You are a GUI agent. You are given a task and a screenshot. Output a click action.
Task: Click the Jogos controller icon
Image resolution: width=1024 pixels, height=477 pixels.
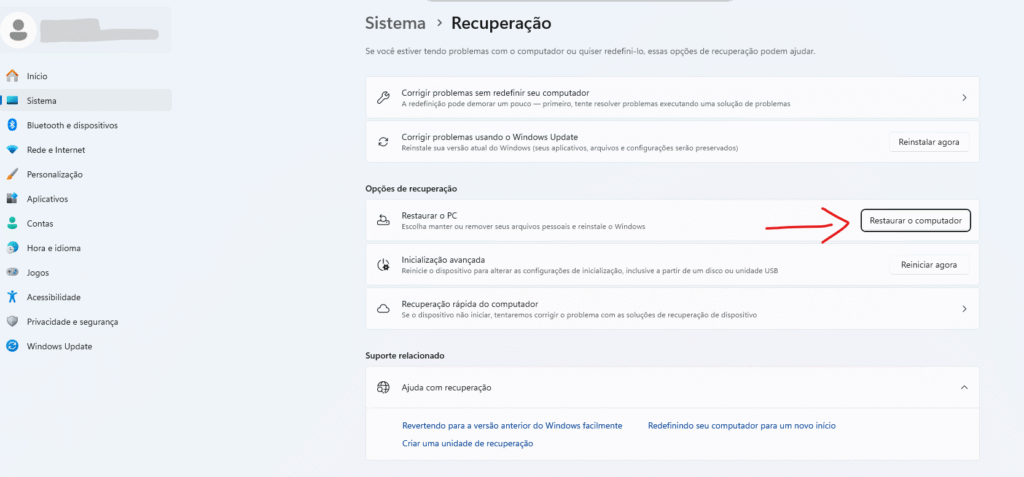click(12, 272)
